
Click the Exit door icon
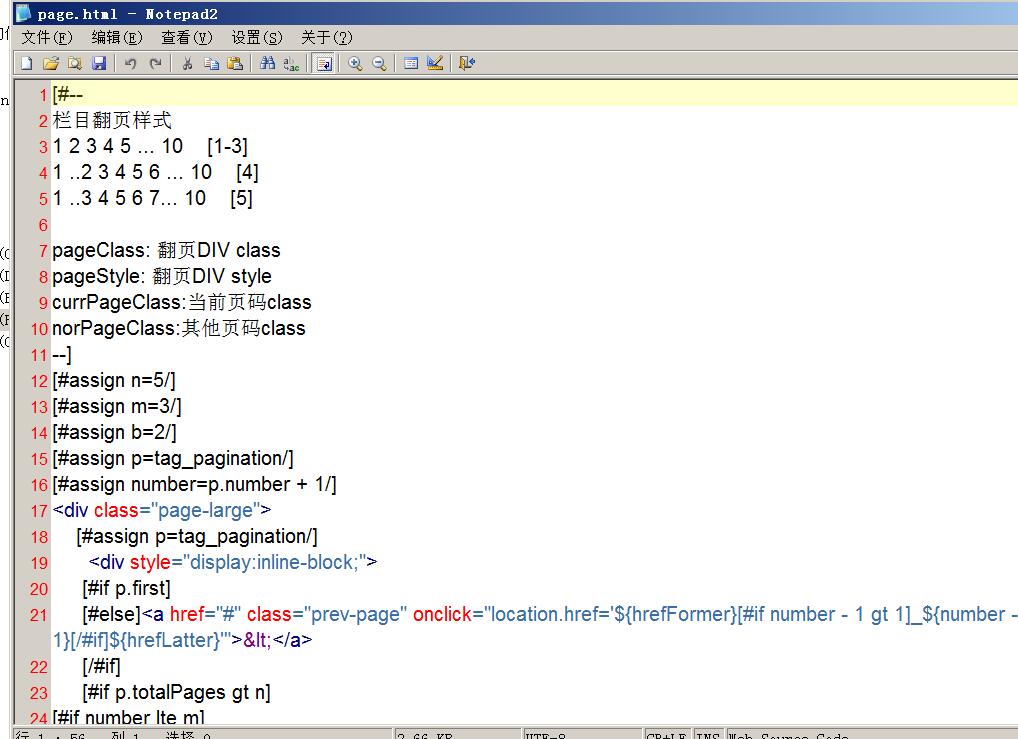click(x=467, y=63)
